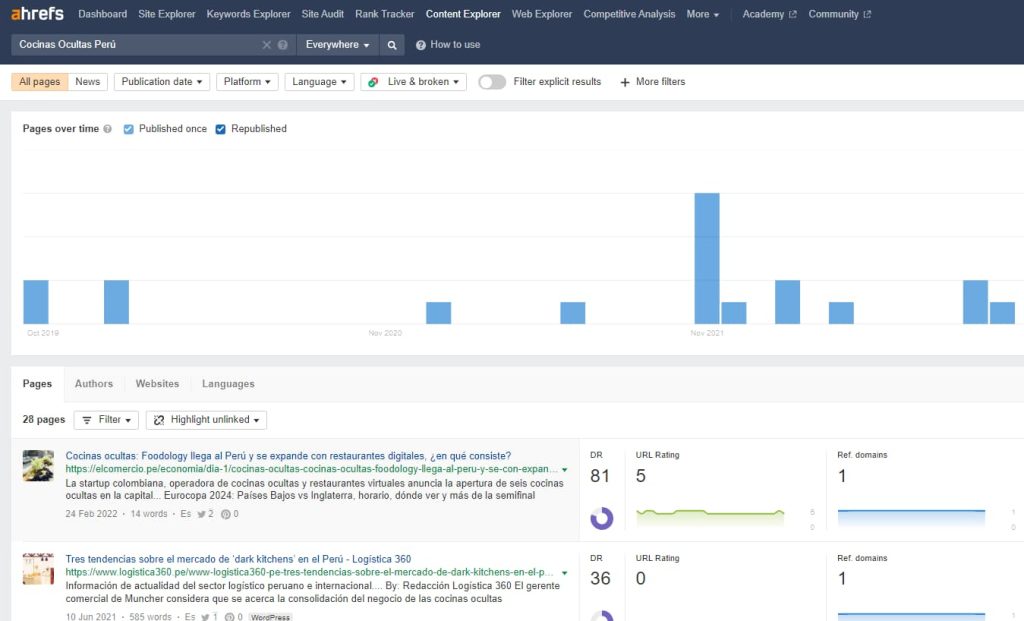
Task: Open Site Explorer
Action: pyautogui.click(x=167, y=14)
